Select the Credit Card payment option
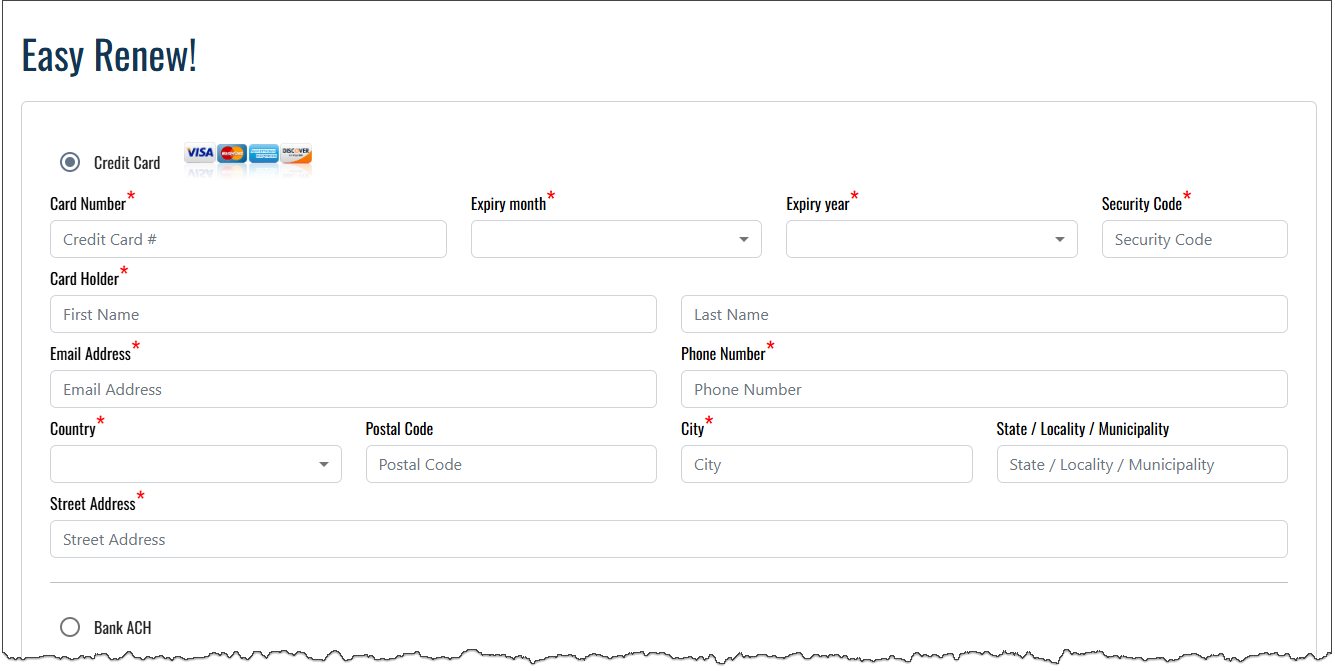This screenshot has height=671, width=1335. point(70,162)
